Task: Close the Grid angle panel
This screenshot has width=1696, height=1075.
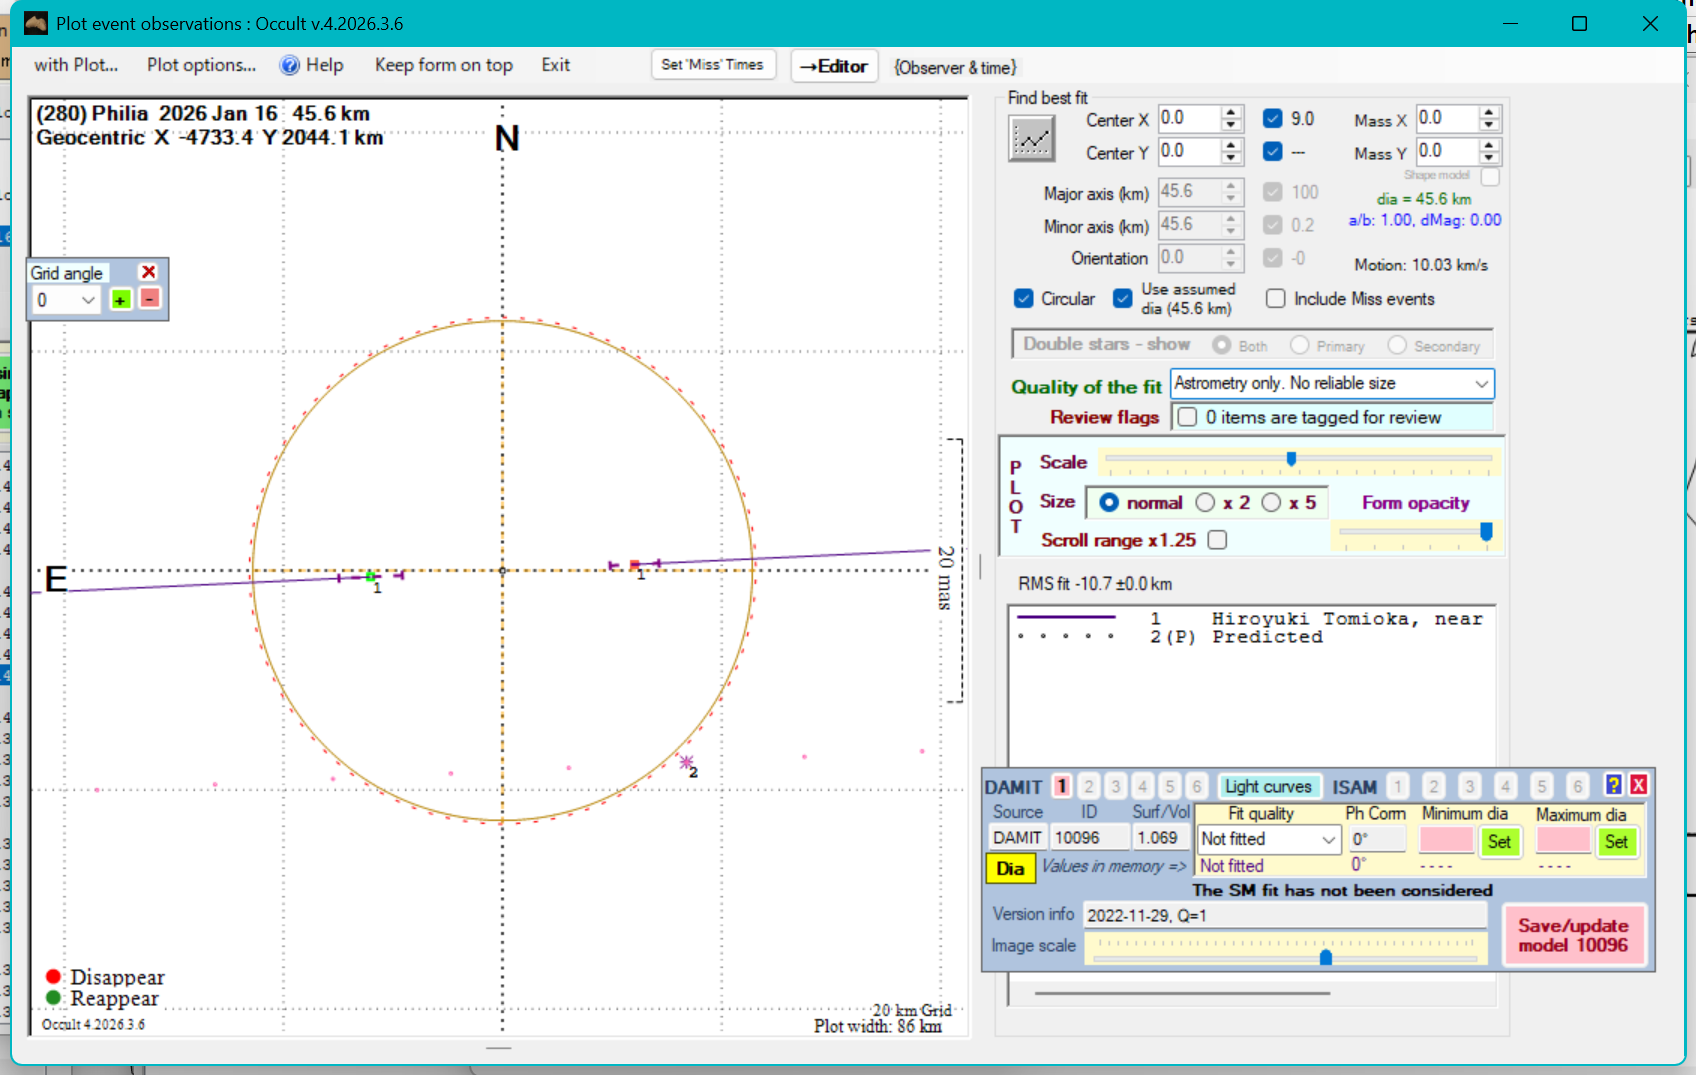Action: (148, 272)
